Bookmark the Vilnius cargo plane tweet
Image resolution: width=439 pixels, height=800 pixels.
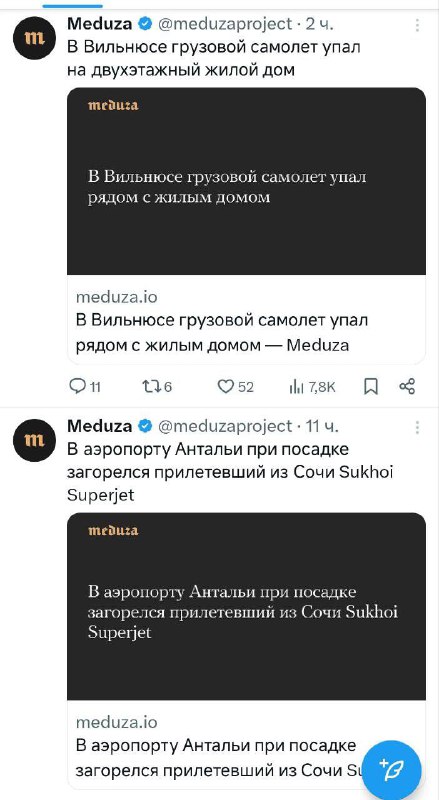point(371,387)
